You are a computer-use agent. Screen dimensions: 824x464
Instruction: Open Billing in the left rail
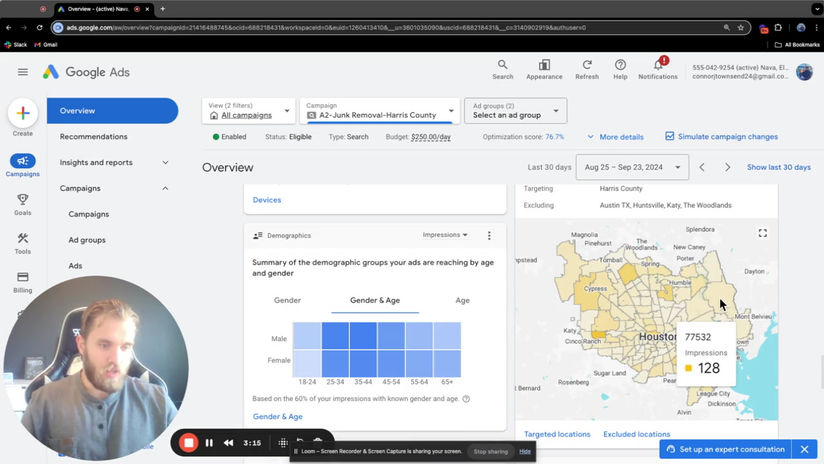click(x=23, y=282)
